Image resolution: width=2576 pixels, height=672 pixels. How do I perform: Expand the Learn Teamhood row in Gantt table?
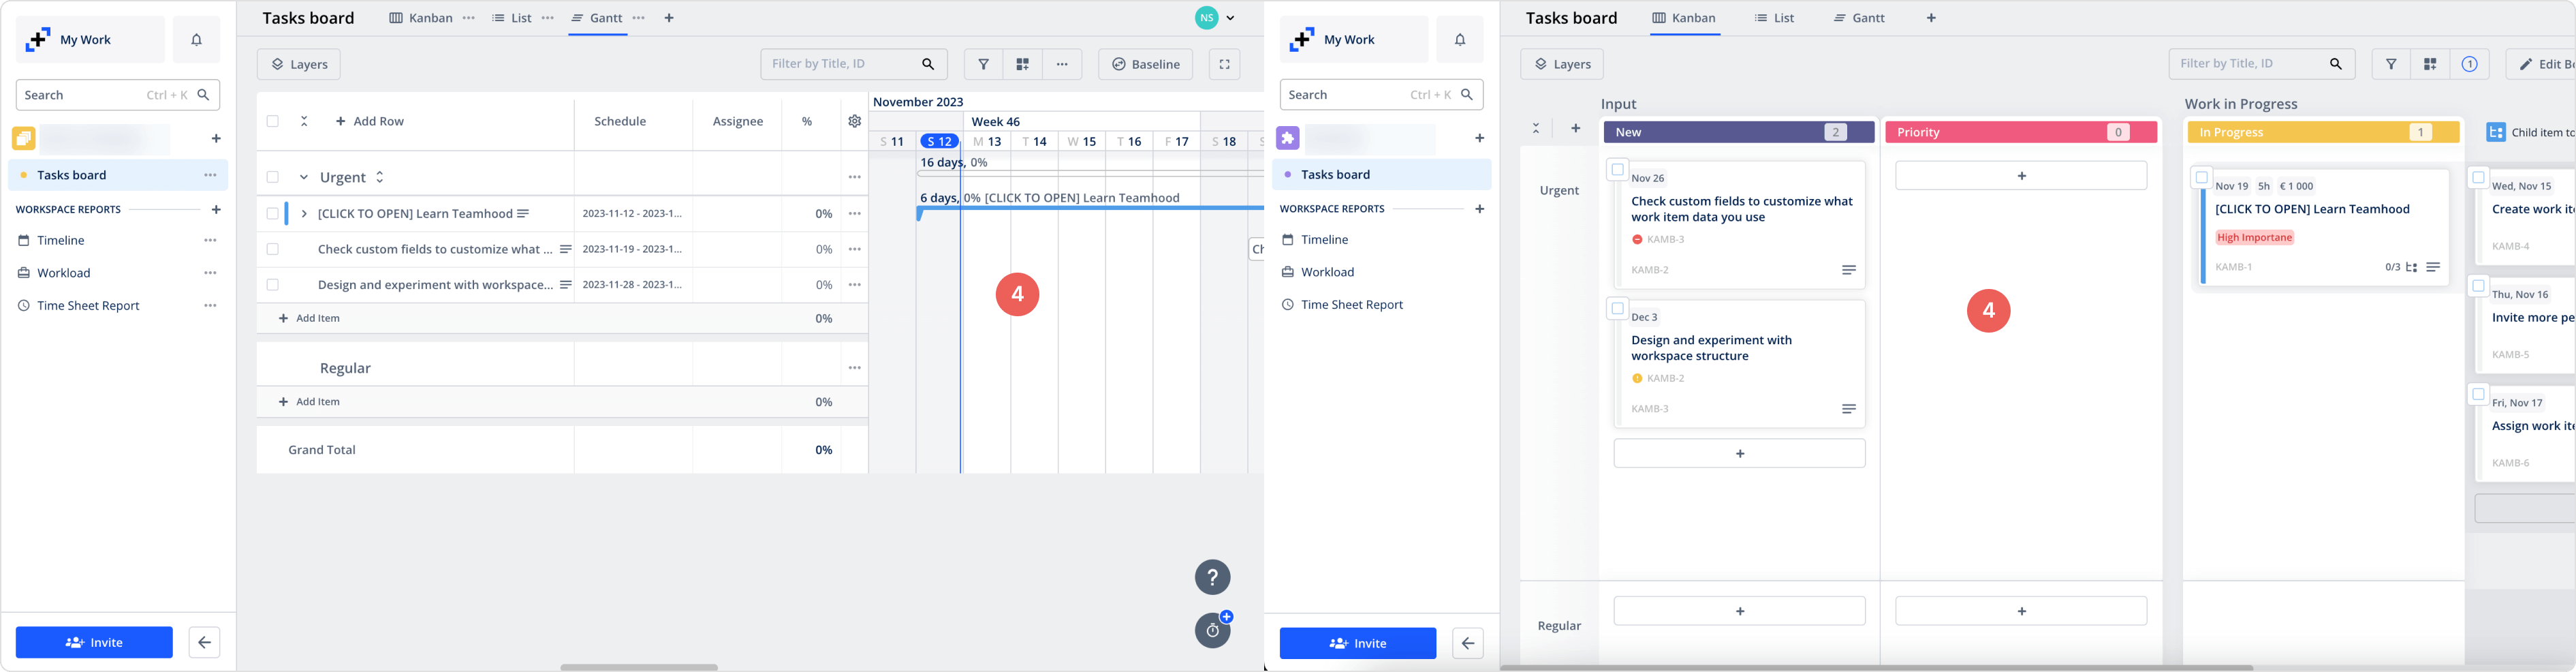coord(304,213)
